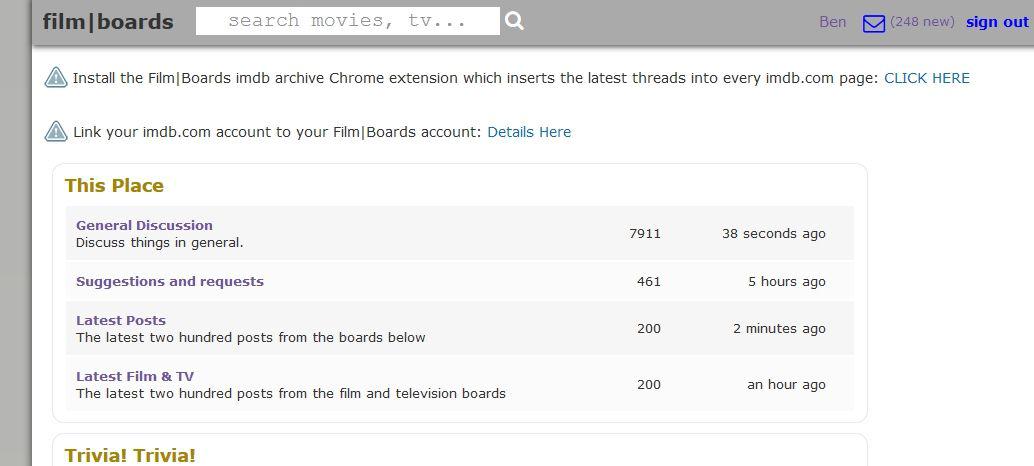
Task: Open the envelope messages icon
Action: (874, 23)
